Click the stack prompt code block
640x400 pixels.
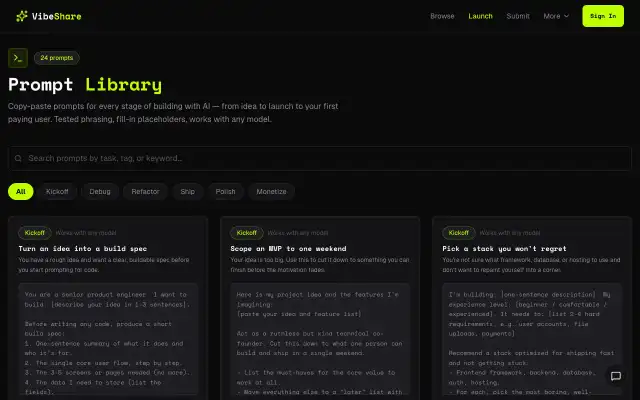532,339
